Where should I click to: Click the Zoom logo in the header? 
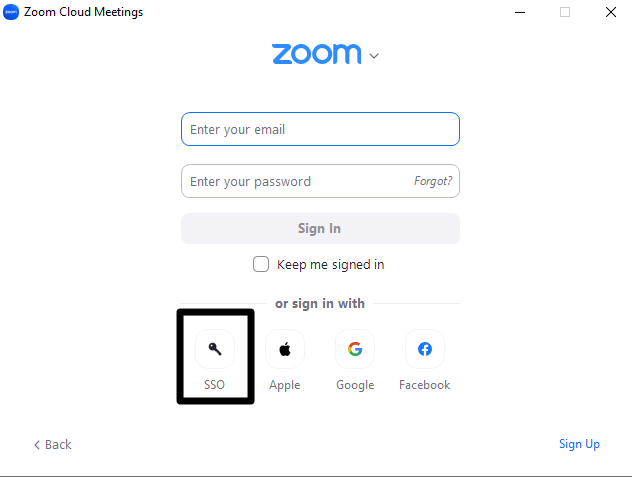[x=317, y=54]
